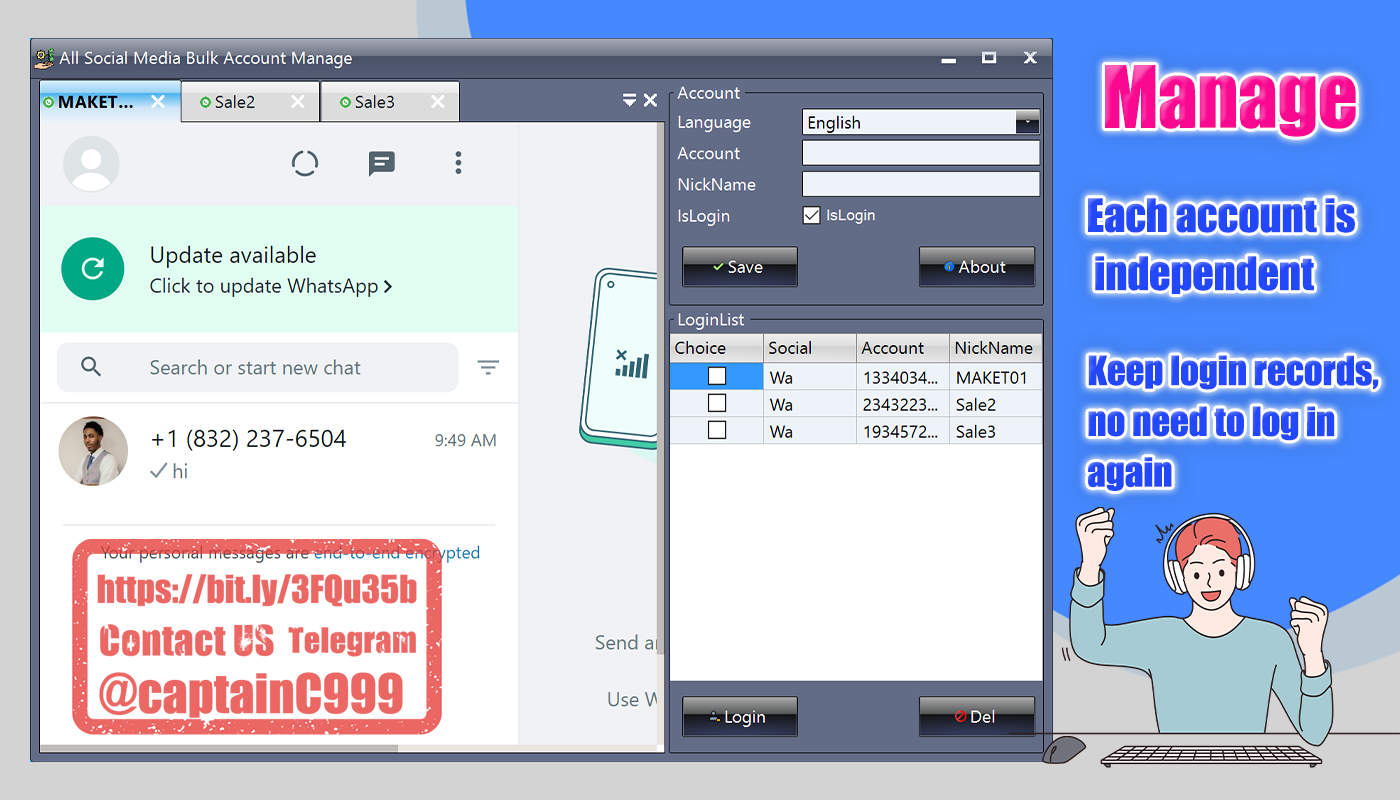
Task: Select the Sale3 nickname cell
Action: point(996,431)
